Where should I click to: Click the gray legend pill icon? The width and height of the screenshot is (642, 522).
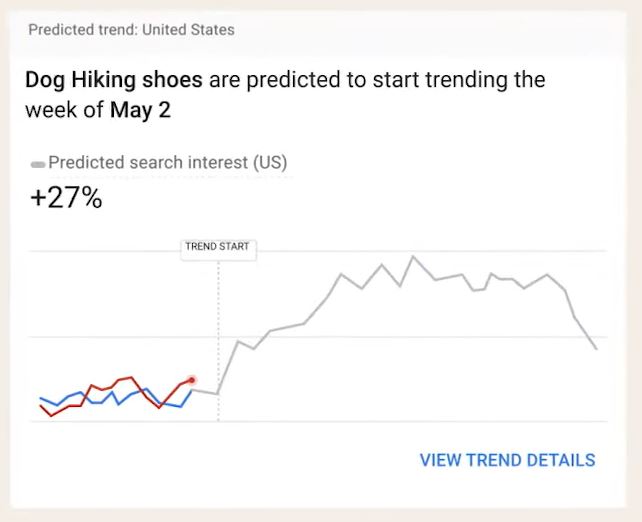point(38,165)
